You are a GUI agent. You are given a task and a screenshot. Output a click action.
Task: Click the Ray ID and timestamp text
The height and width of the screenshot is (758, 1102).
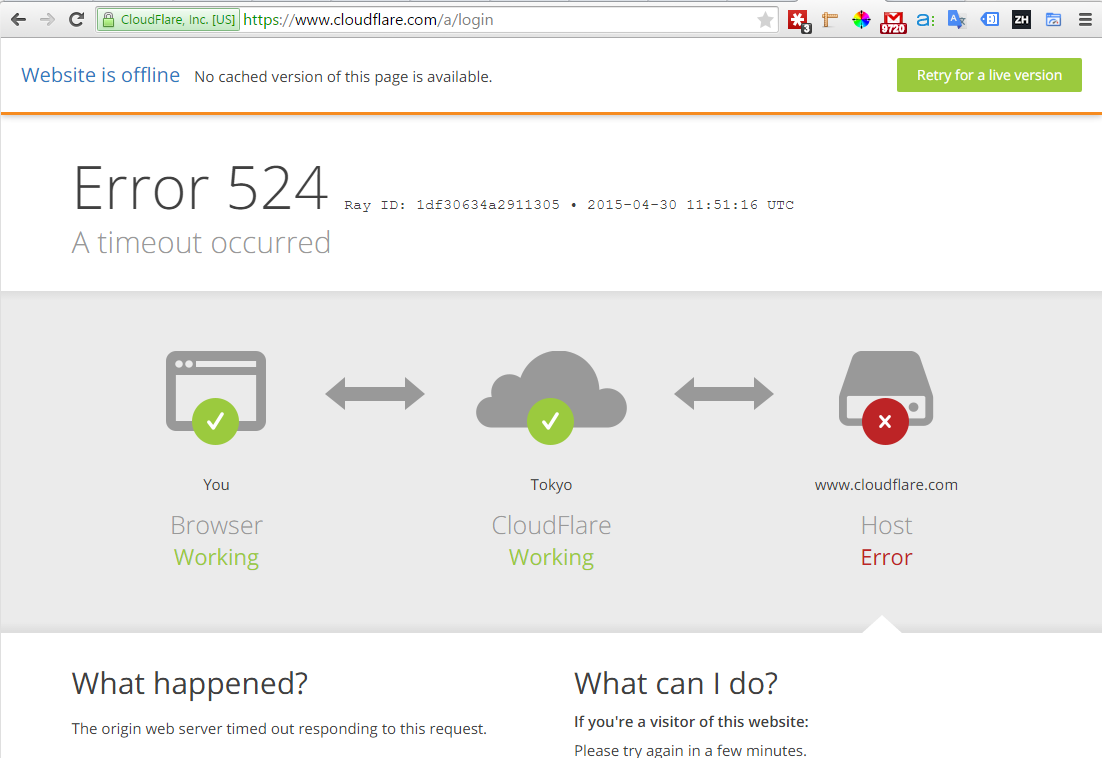(569, 205)
